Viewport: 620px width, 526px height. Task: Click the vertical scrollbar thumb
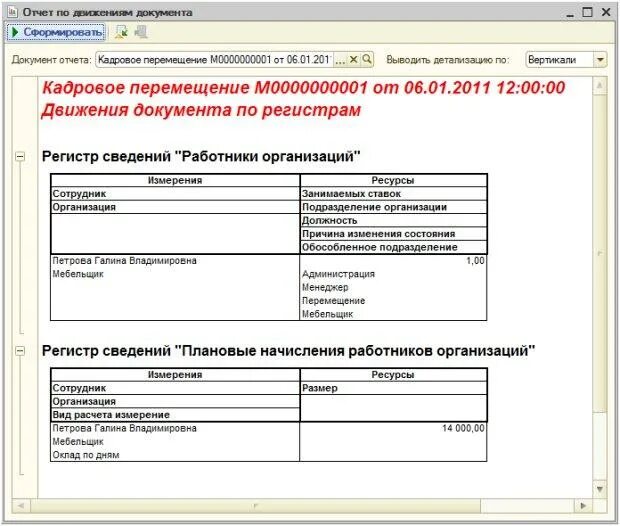point(599,253)
